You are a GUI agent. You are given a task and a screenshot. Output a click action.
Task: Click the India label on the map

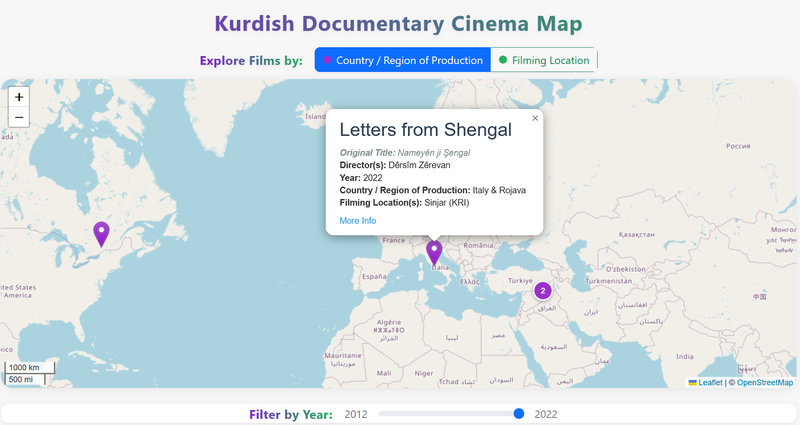(x=685, y=356)
